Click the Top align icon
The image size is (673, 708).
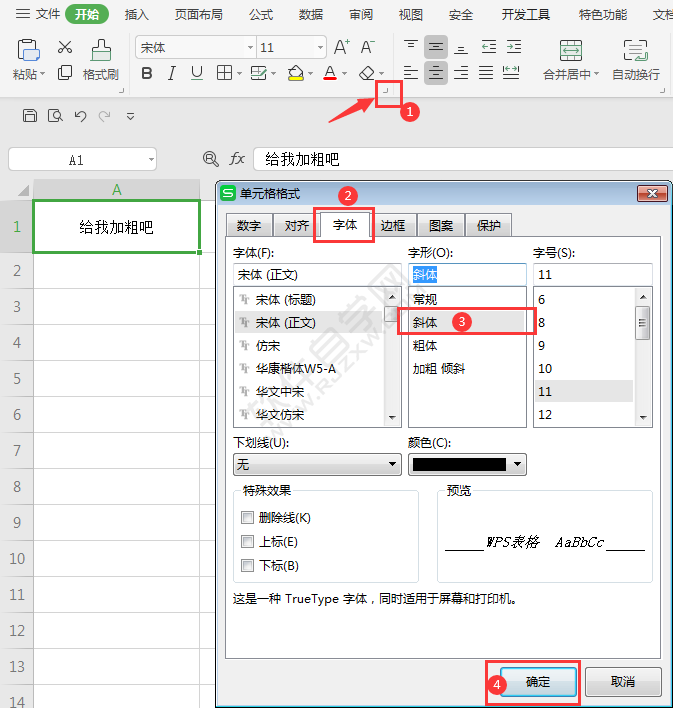point(411,47)
